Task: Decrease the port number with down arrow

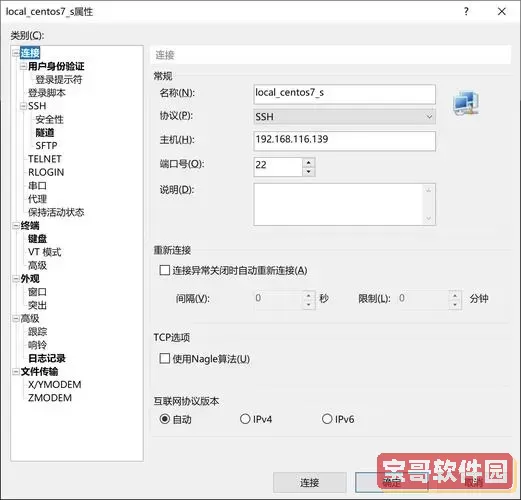Action: (309, 171)
